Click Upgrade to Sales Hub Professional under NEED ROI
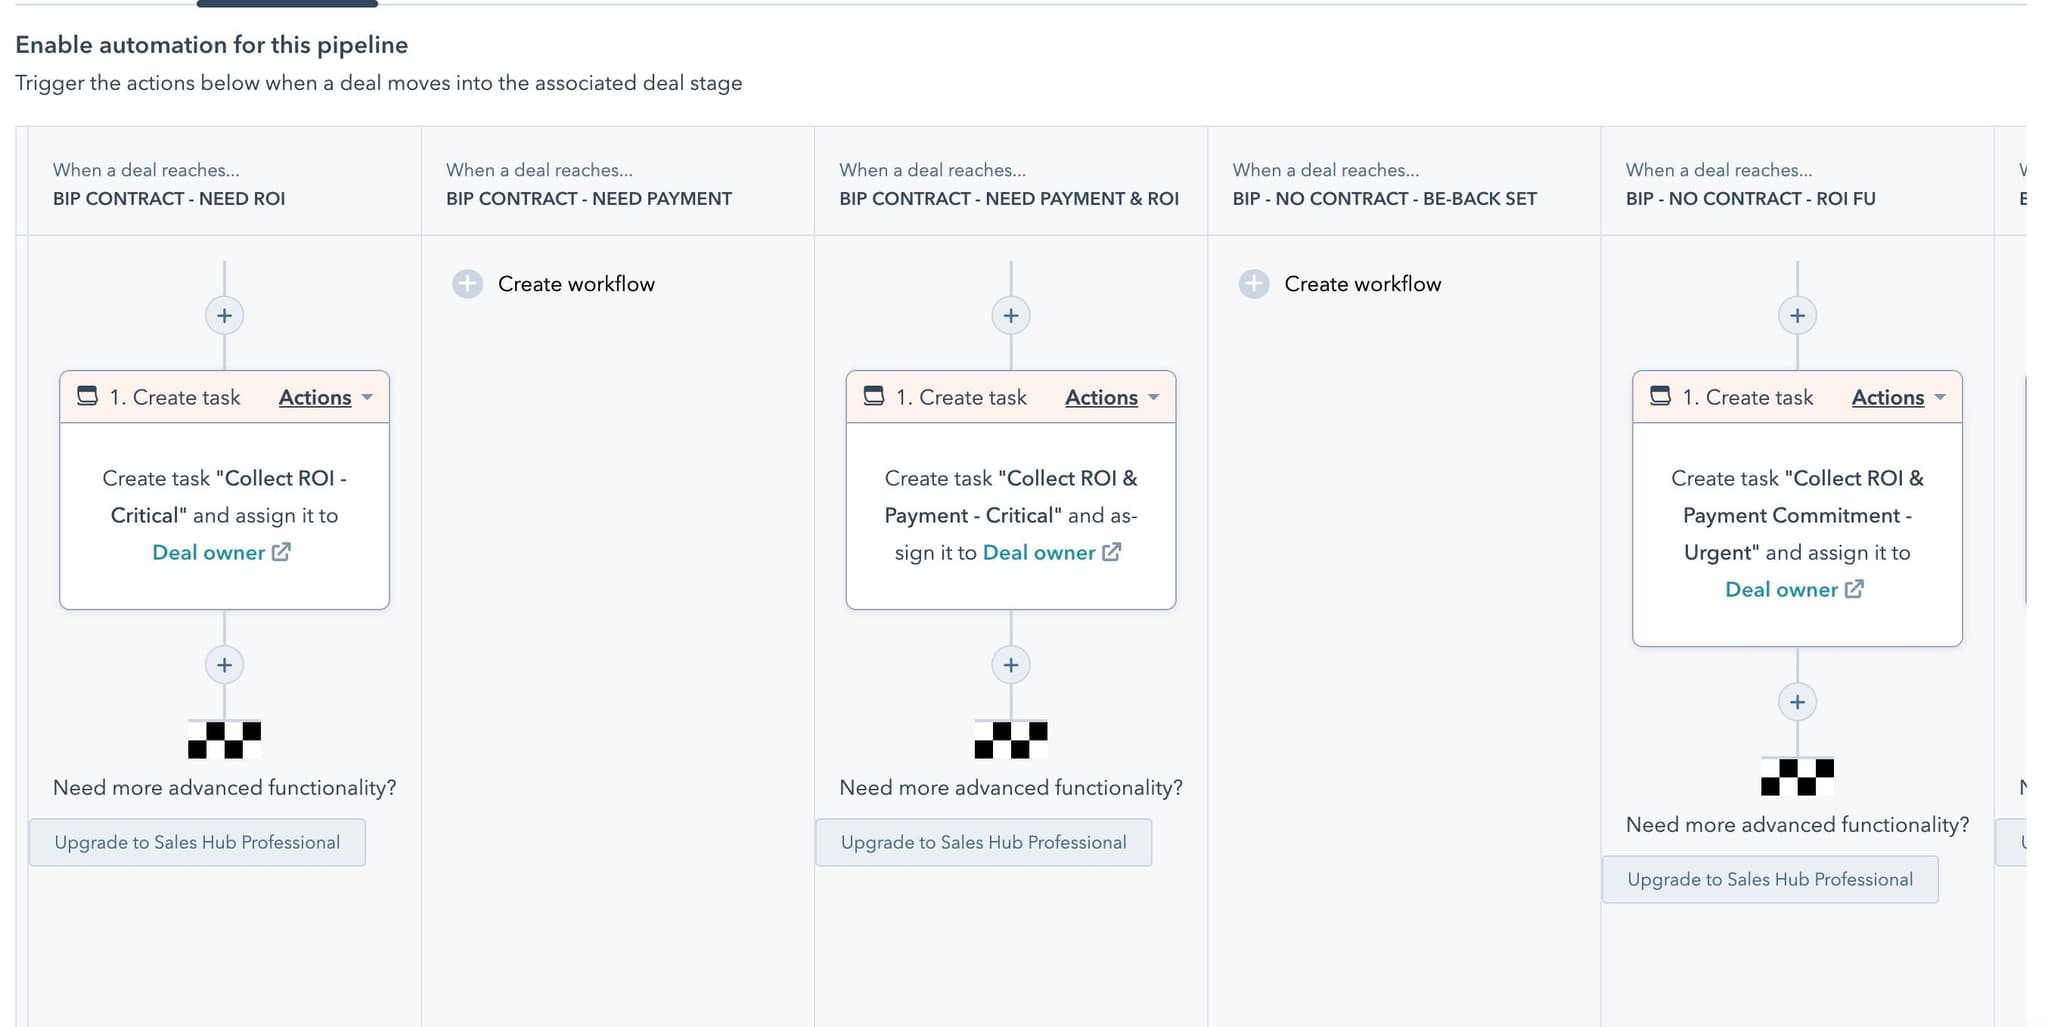Image resolution: width=2048 pixels, height=1027 pixels. pyautogui.click(x=197, y=843)
